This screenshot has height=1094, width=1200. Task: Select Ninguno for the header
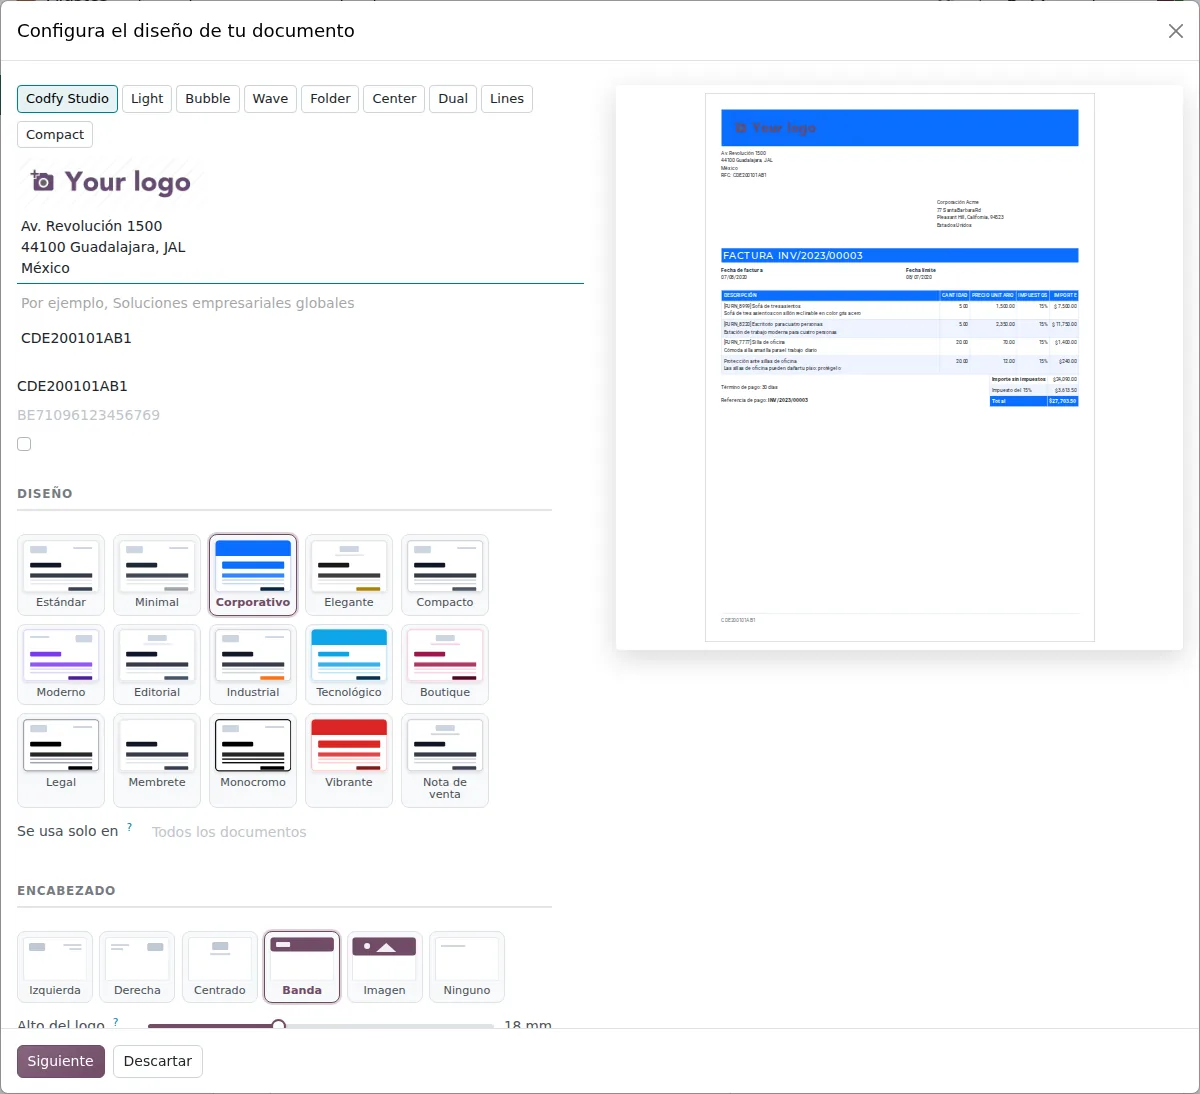pyautogui.click(x=467, y=967)
